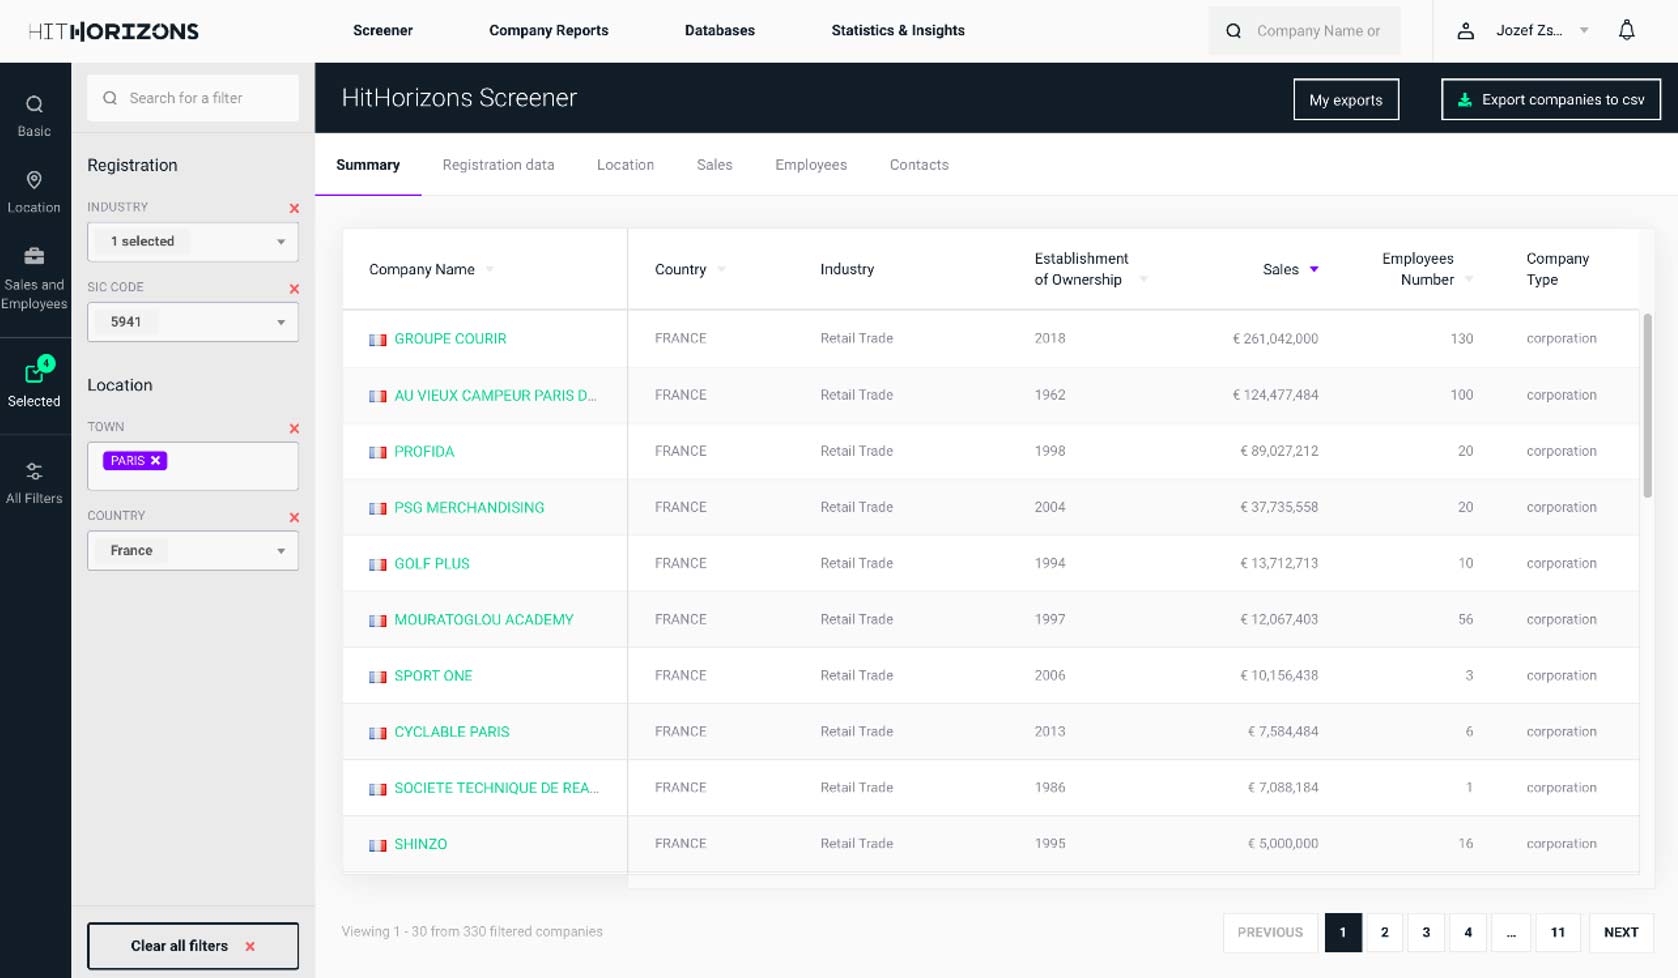
Task: Open the GROUPE COURIR company link
Action: coord(450,339)
